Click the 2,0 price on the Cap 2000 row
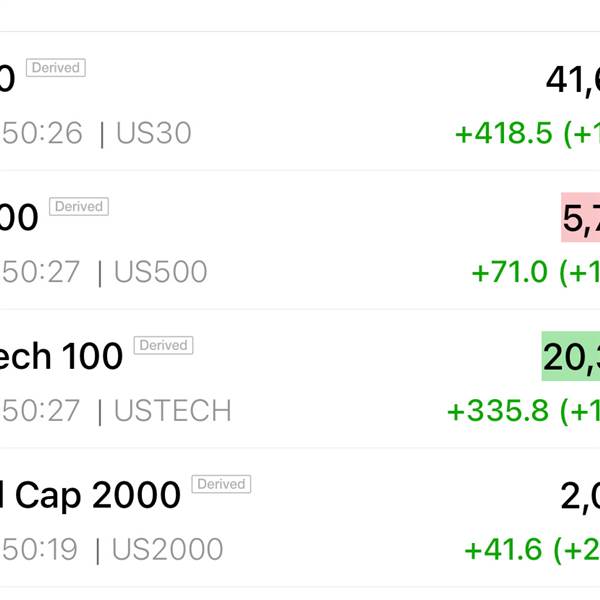Viewport: 600px width, 600px height. (580, 496)
